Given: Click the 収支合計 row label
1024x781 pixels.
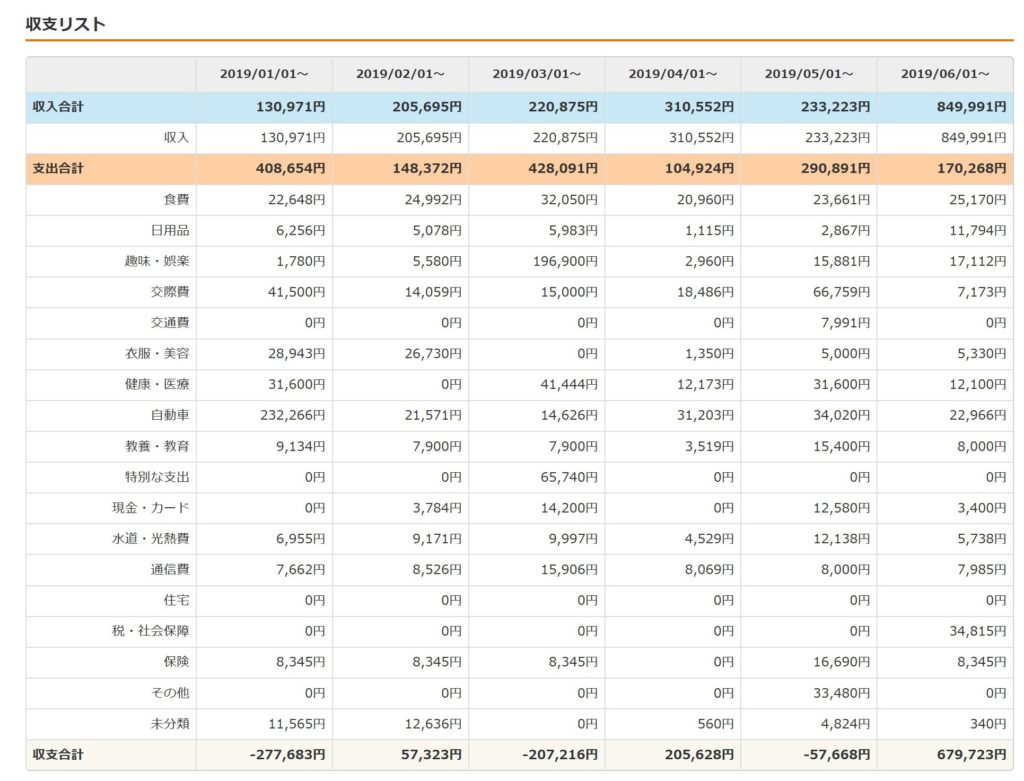Looking at the screenshot, I should point(57,755).
